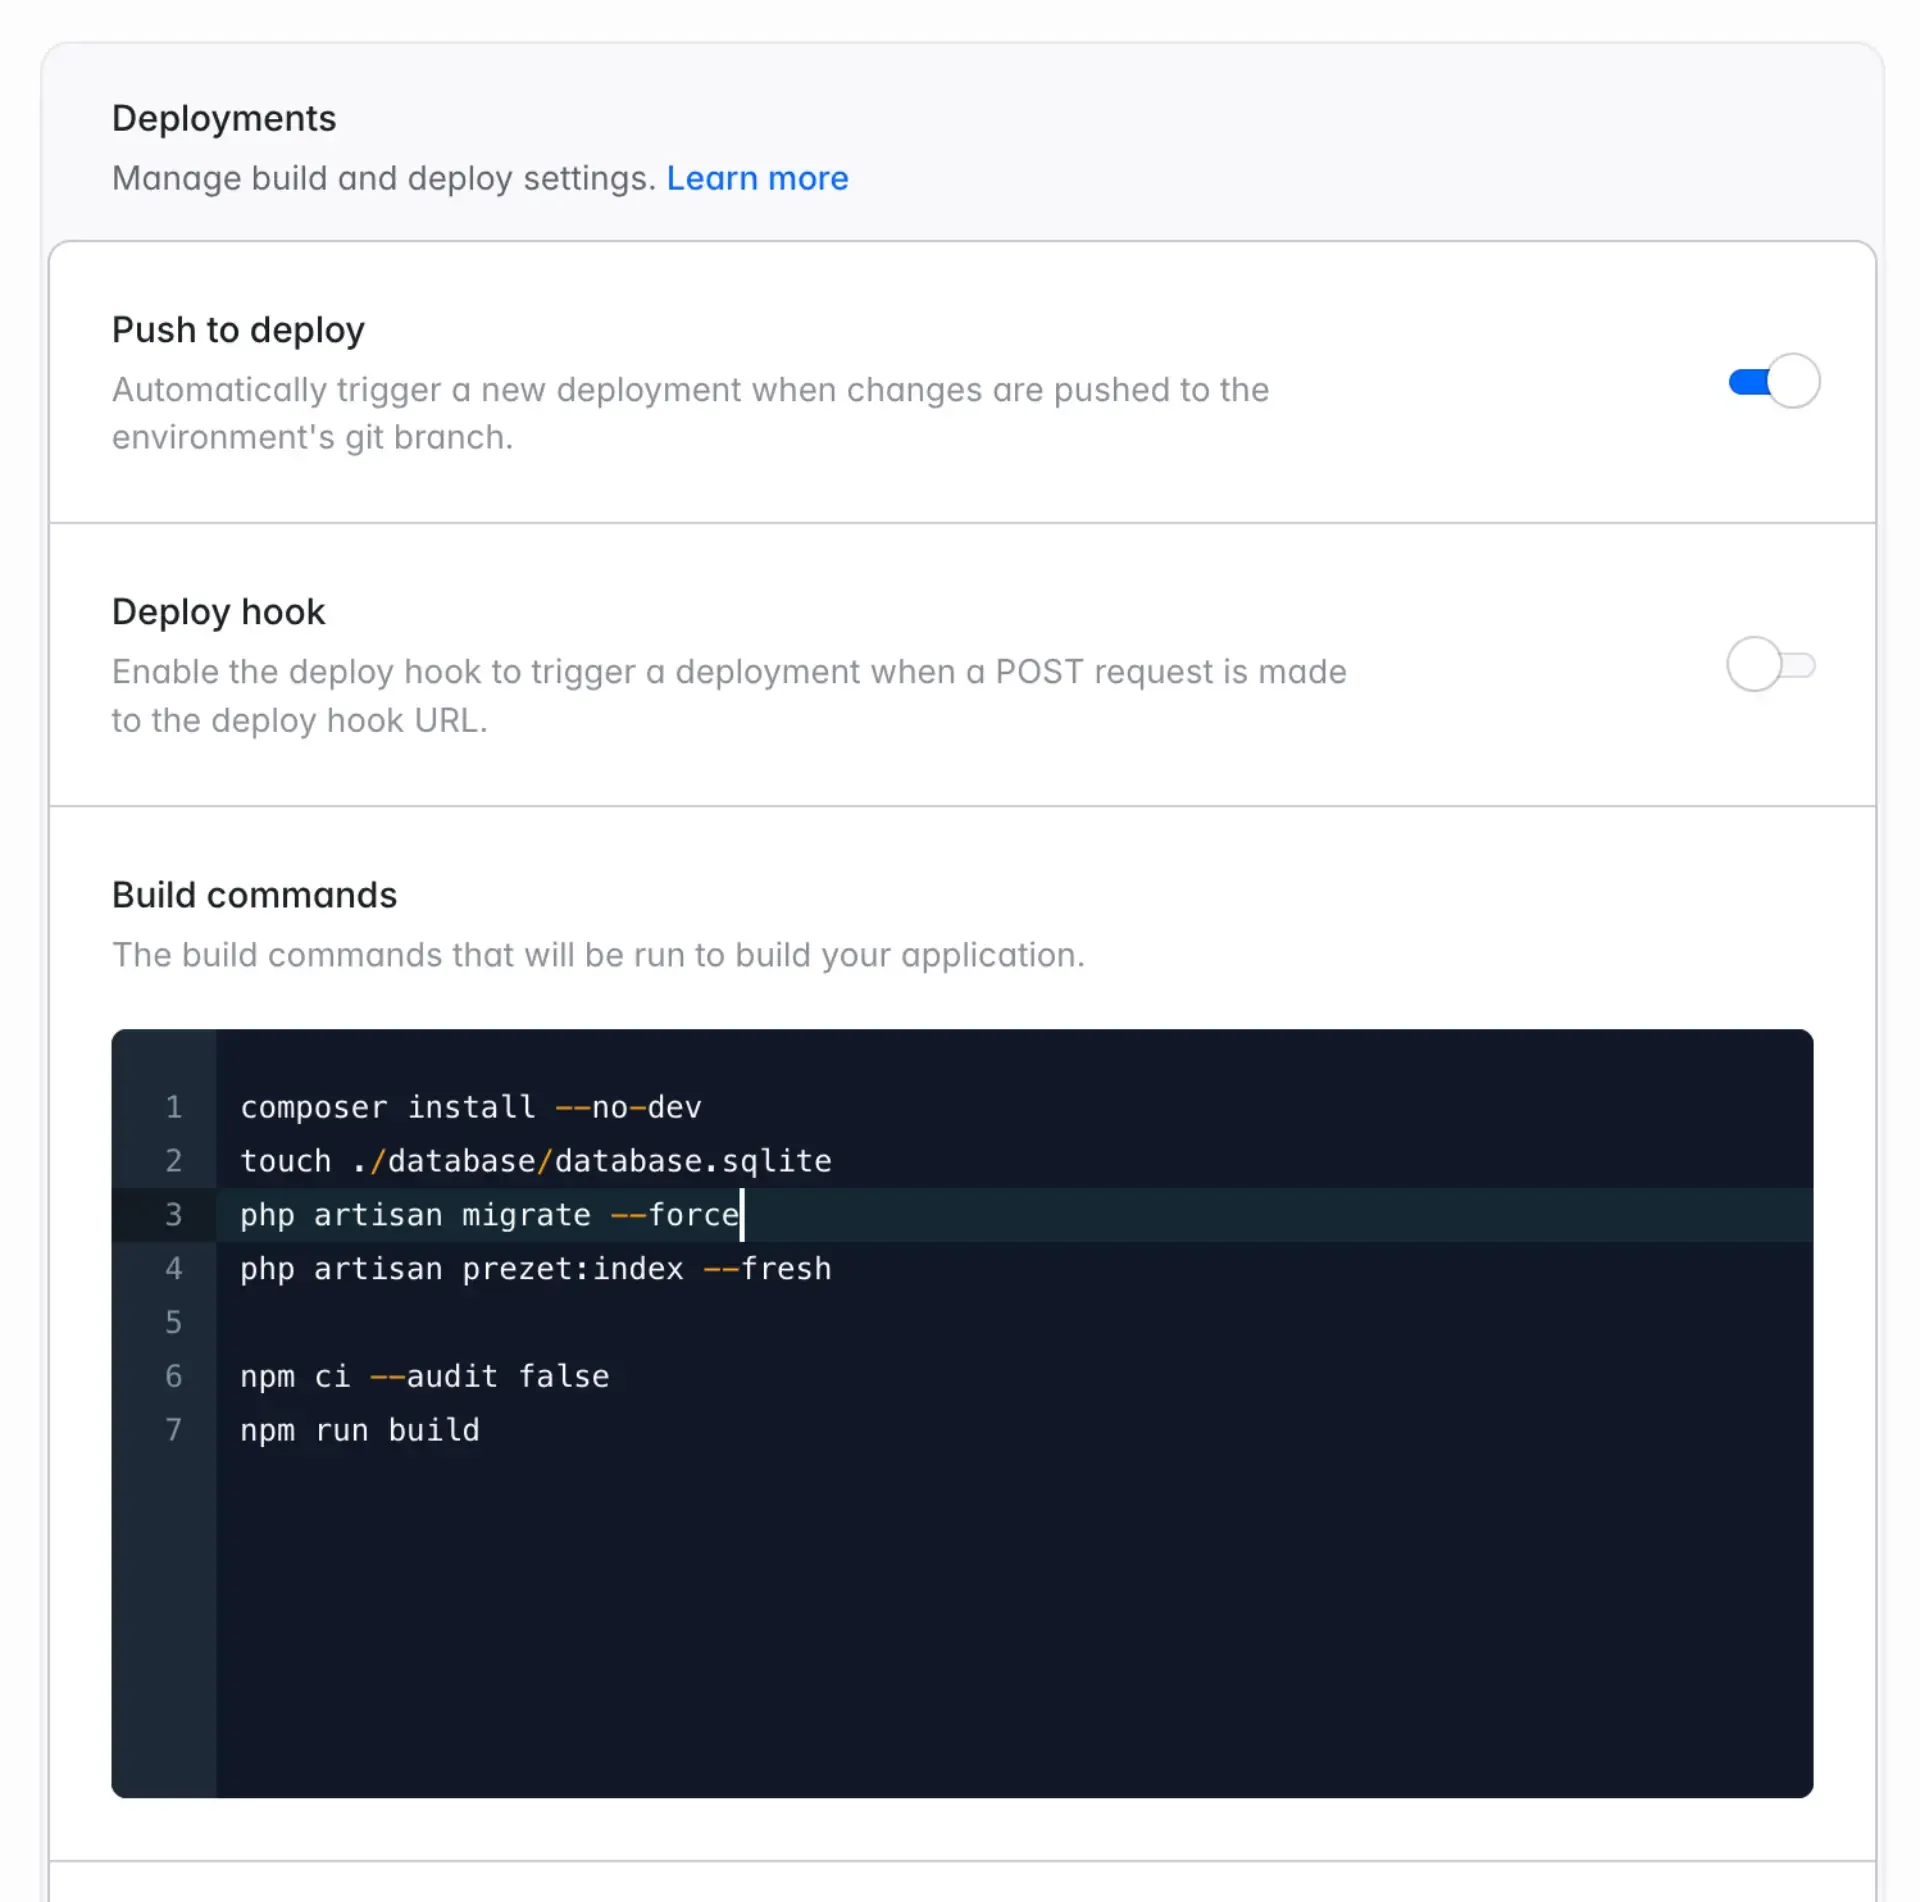
Task: Click line number 4 in the gutter
Action: (x=173, y=1269)
